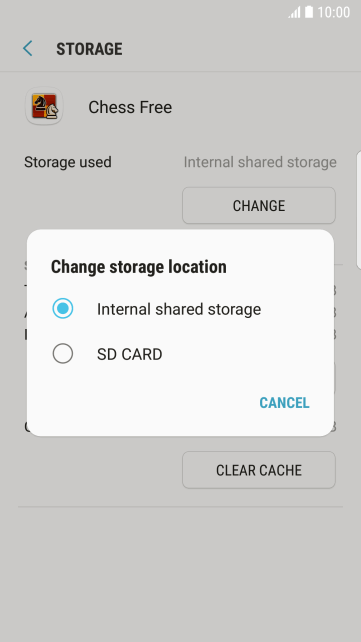Screen dimensions: 361x642
Task: Tap the signal strength icon
Action: click(x=294, y=12)
